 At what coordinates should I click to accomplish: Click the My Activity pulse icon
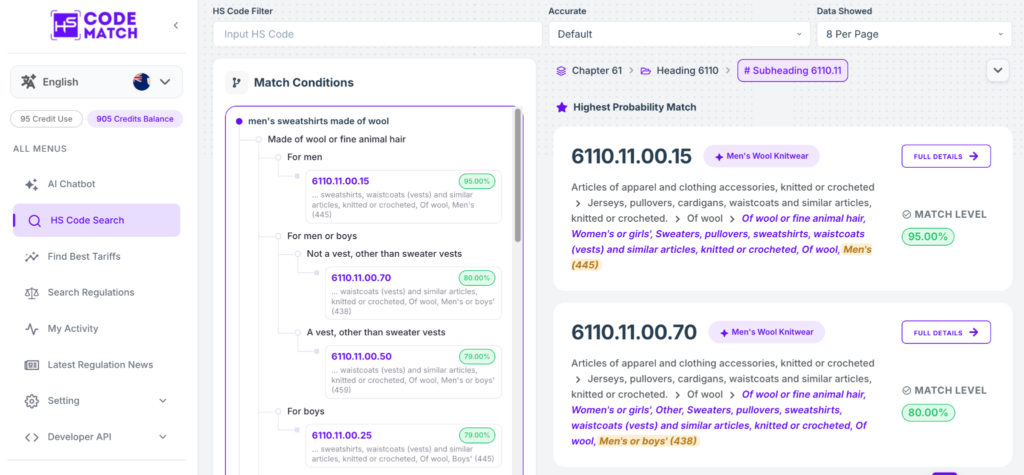click(31, 329)
